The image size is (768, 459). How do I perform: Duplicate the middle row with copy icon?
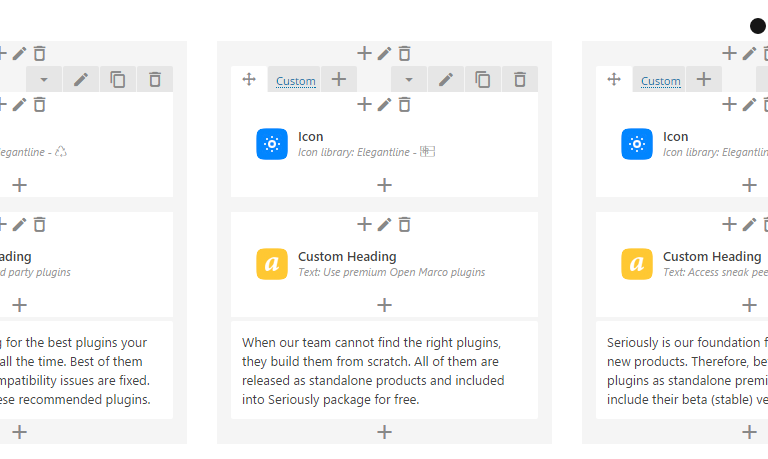482,79
